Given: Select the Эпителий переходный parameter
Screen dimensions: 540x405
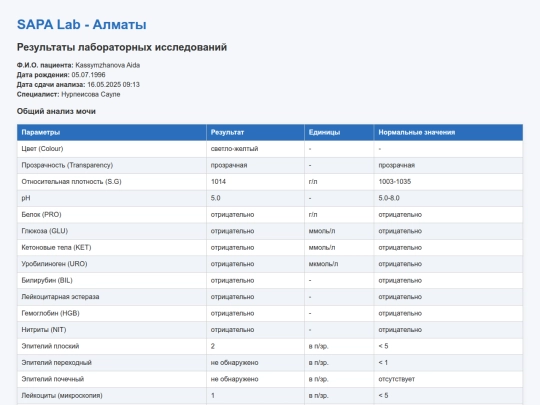Looking at the screenshot, I should pos(56,363).
